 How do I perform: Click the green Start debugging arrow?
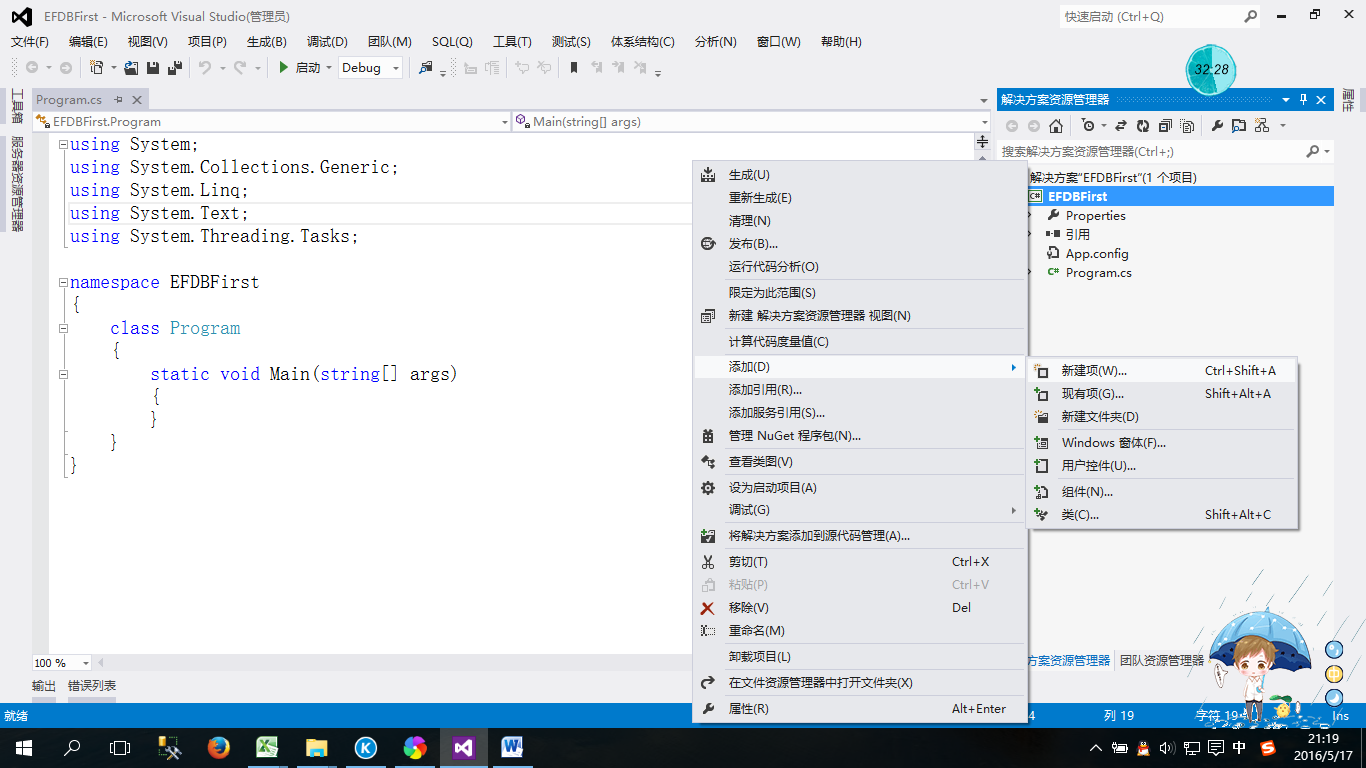point(284,67)
